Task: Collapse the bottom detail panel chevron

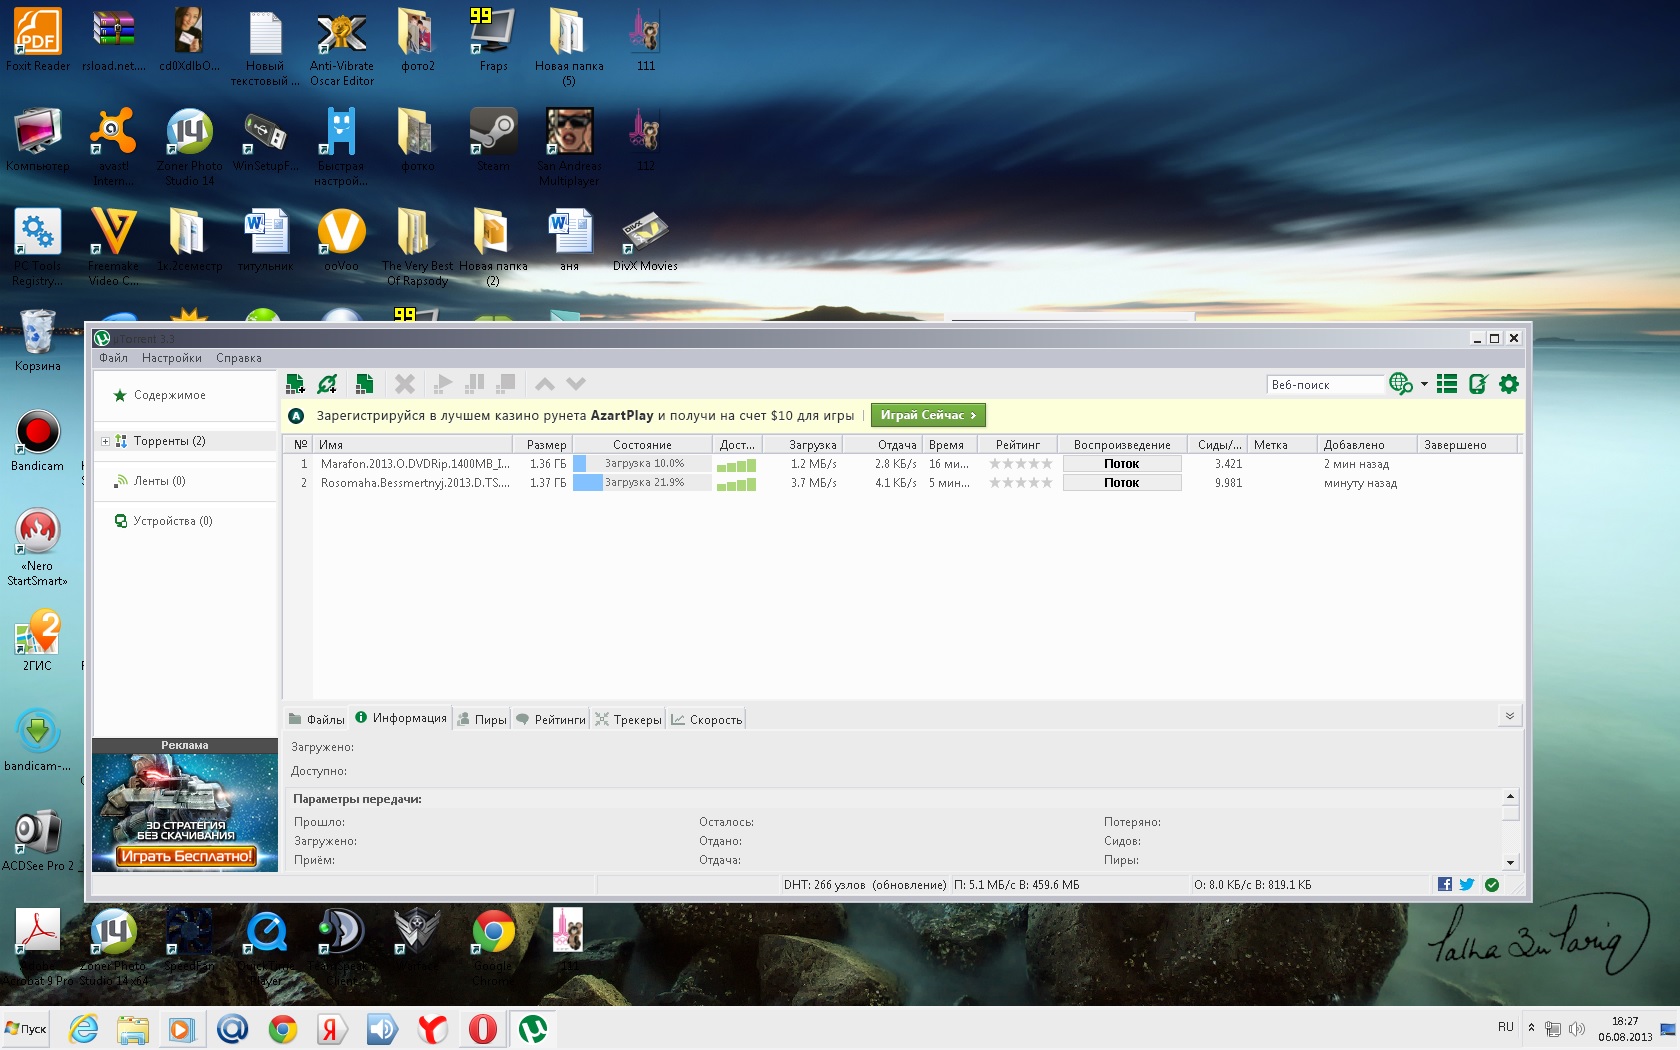Action: pyautogui.click(x=1509, y=716)
